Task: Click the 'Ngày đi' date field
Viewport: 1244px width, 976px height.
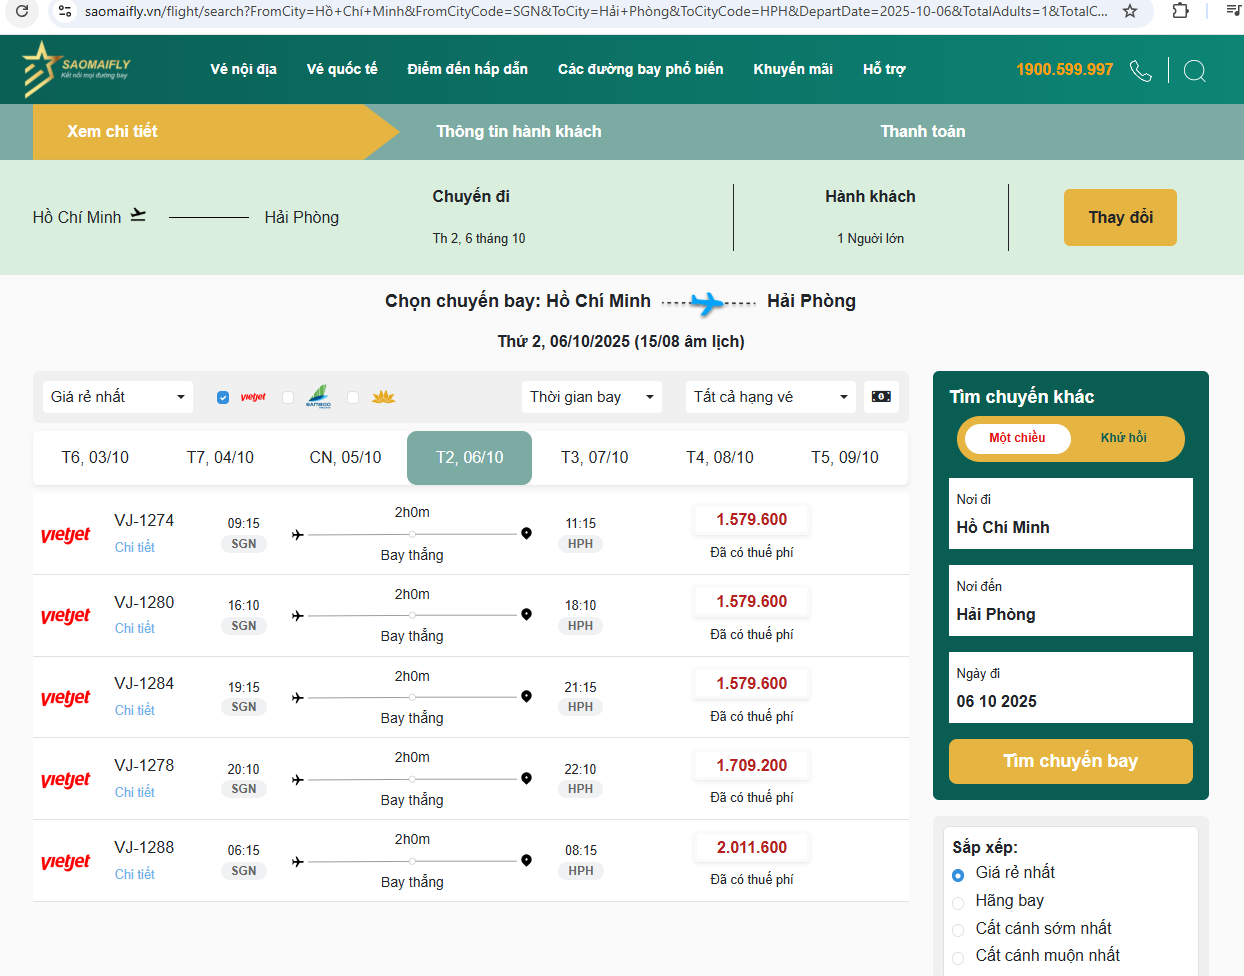Action: pyautogui.click(x=1070, y=688)
